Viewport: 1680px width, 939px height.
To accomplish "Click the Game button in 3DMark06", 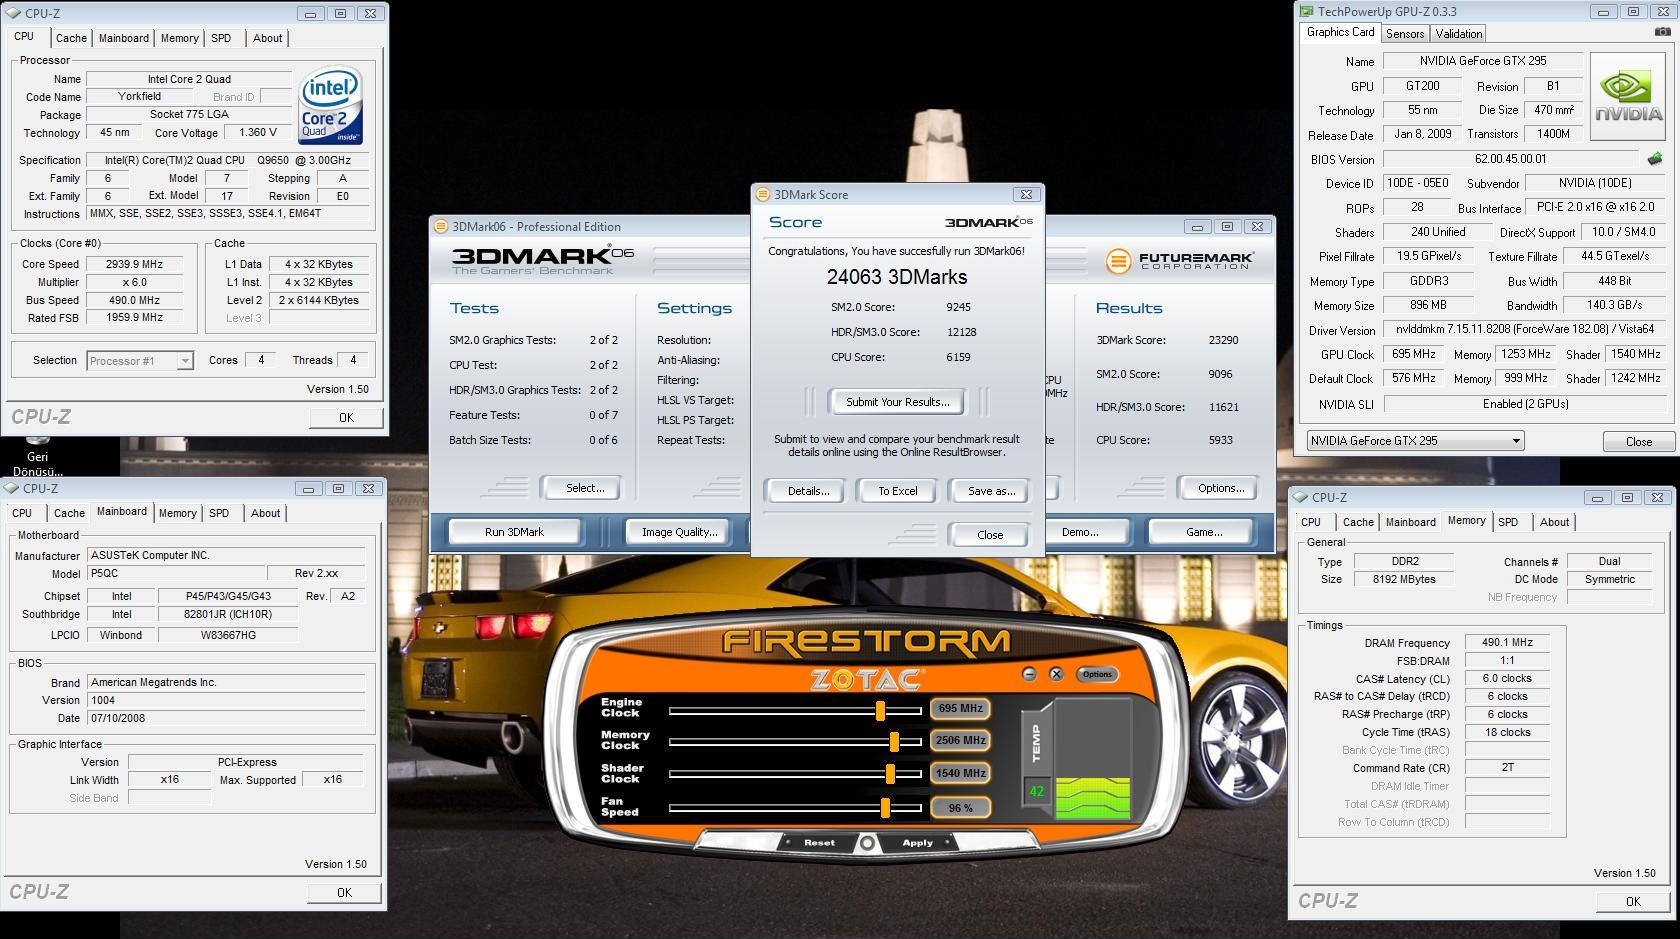I will (x=1204, y=532).
